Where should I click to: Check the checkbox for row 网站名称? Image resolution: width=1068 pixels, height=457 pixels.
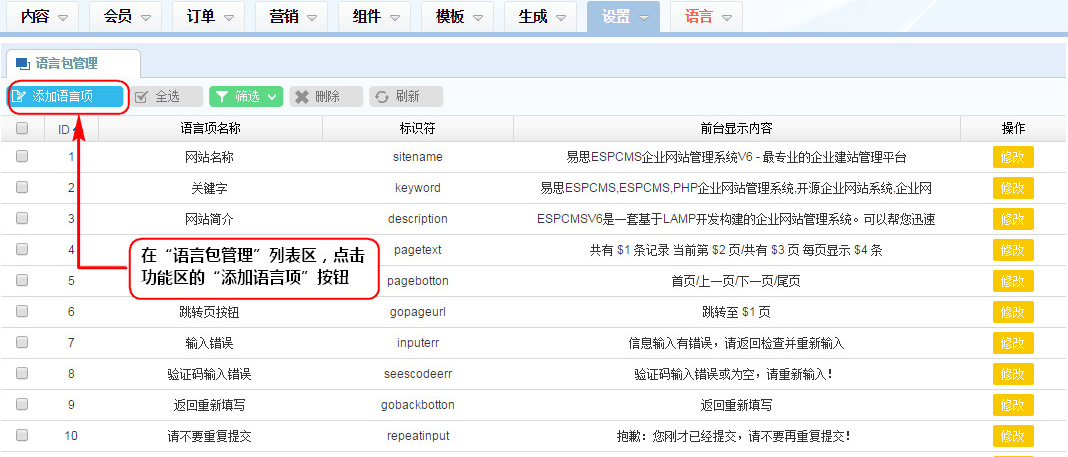coord(22,157)
